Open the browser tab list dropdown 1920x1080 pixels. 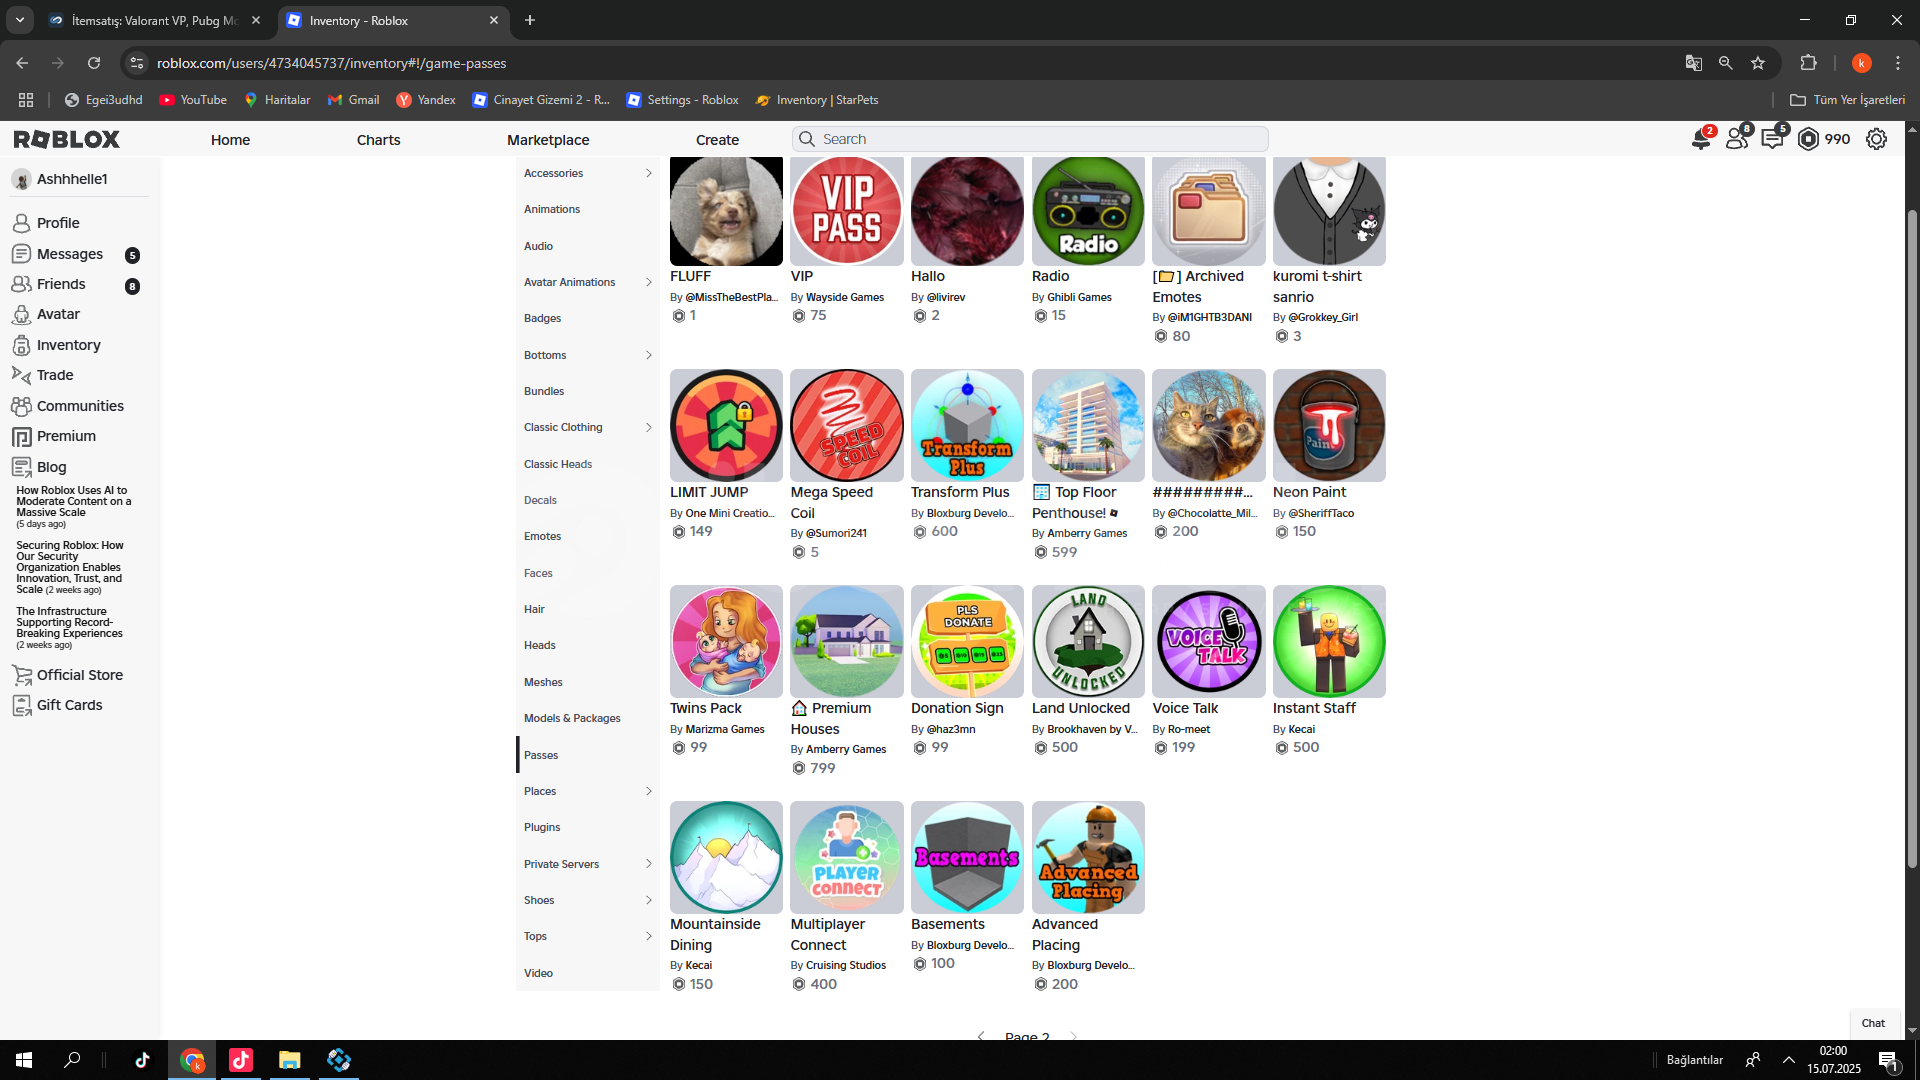coord(20,20)
